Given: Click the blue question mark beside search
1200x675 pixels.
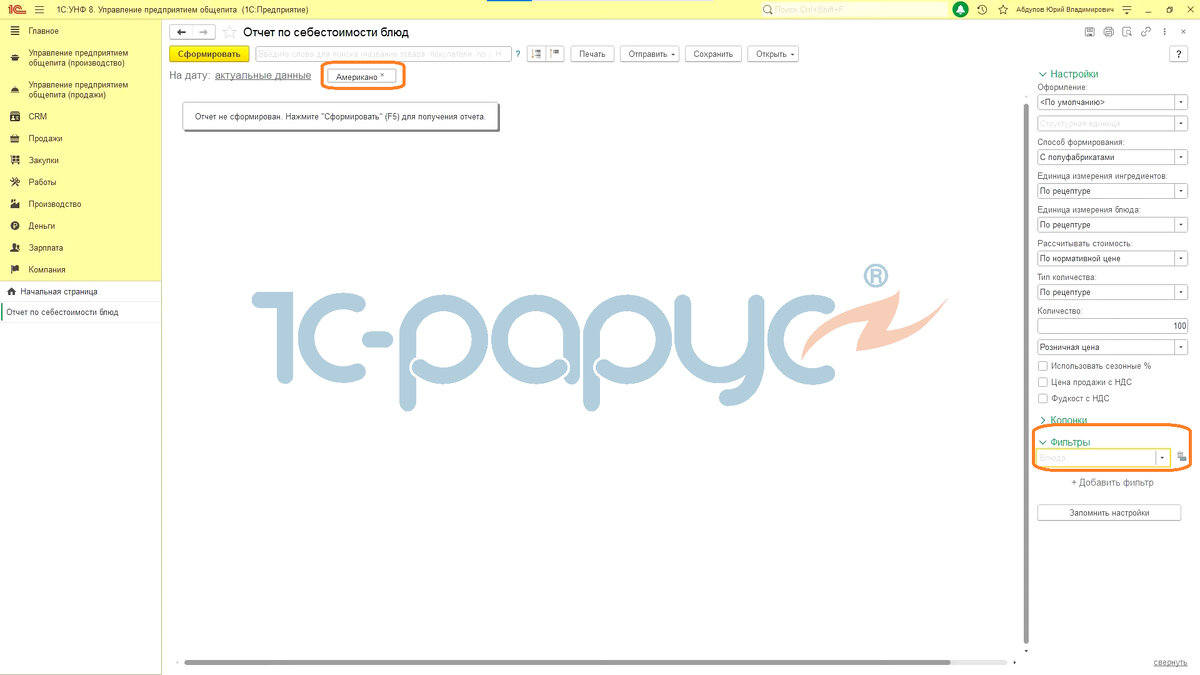Looking at the screenshot, I should pos(517,54).
